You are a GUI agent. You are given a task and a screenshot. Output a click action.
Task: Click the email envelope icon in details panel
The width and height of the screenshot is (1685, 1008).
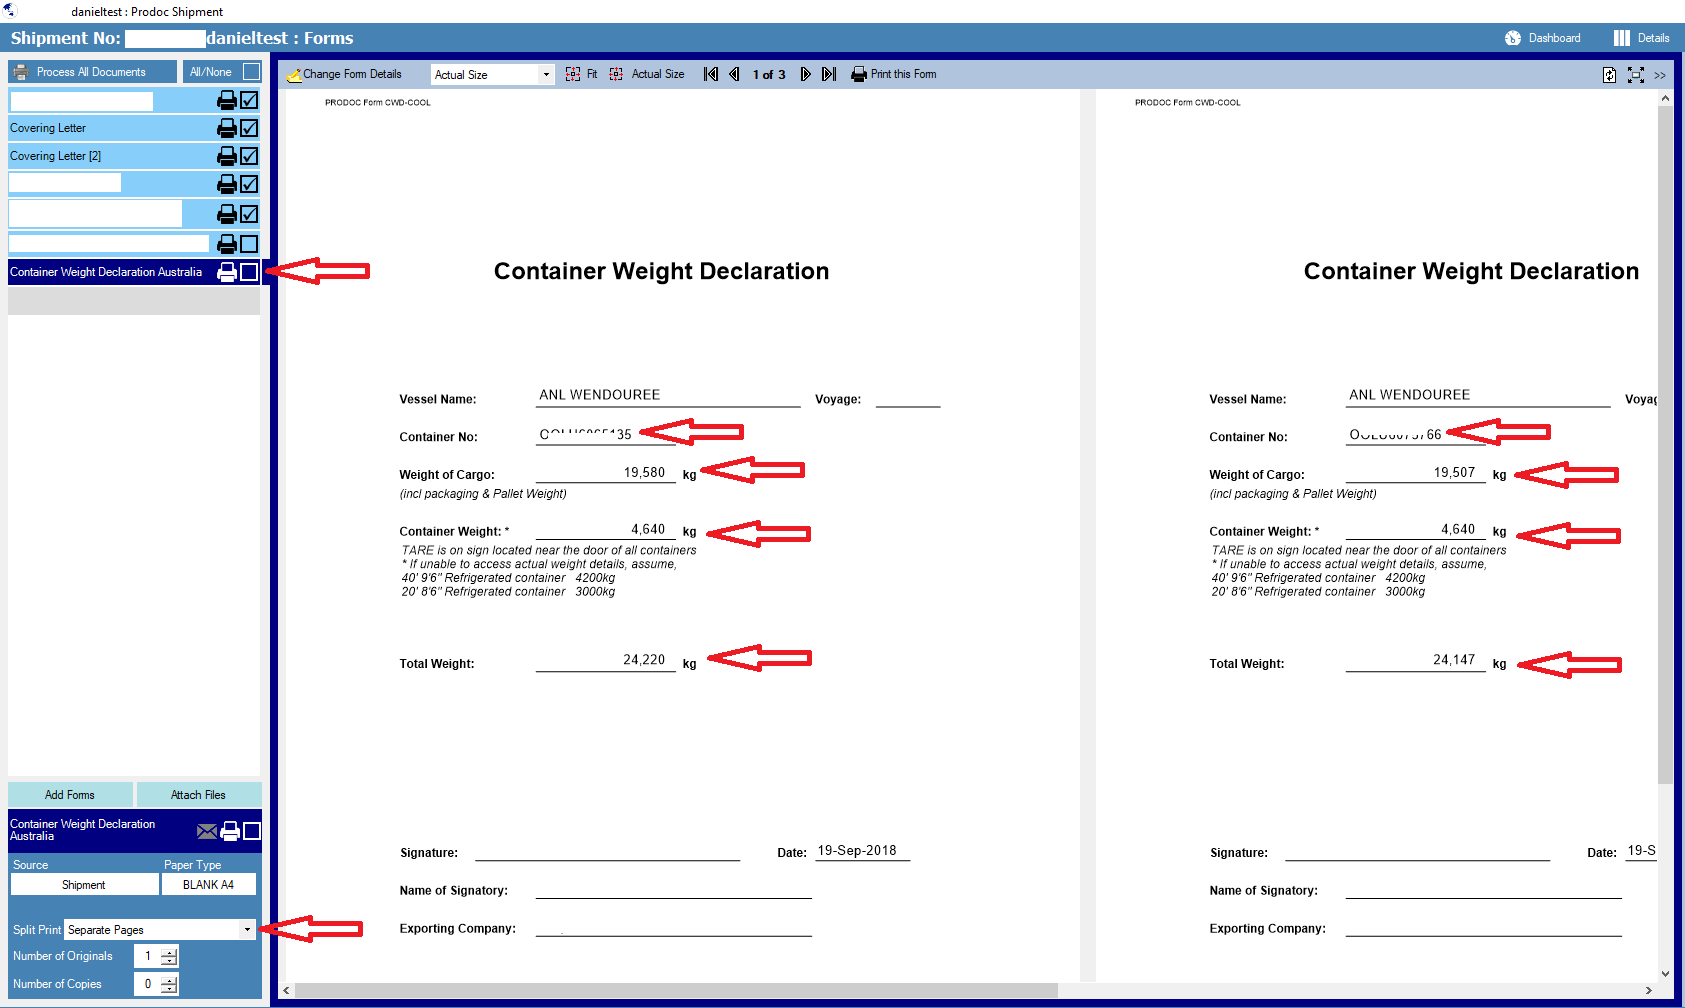207,831
